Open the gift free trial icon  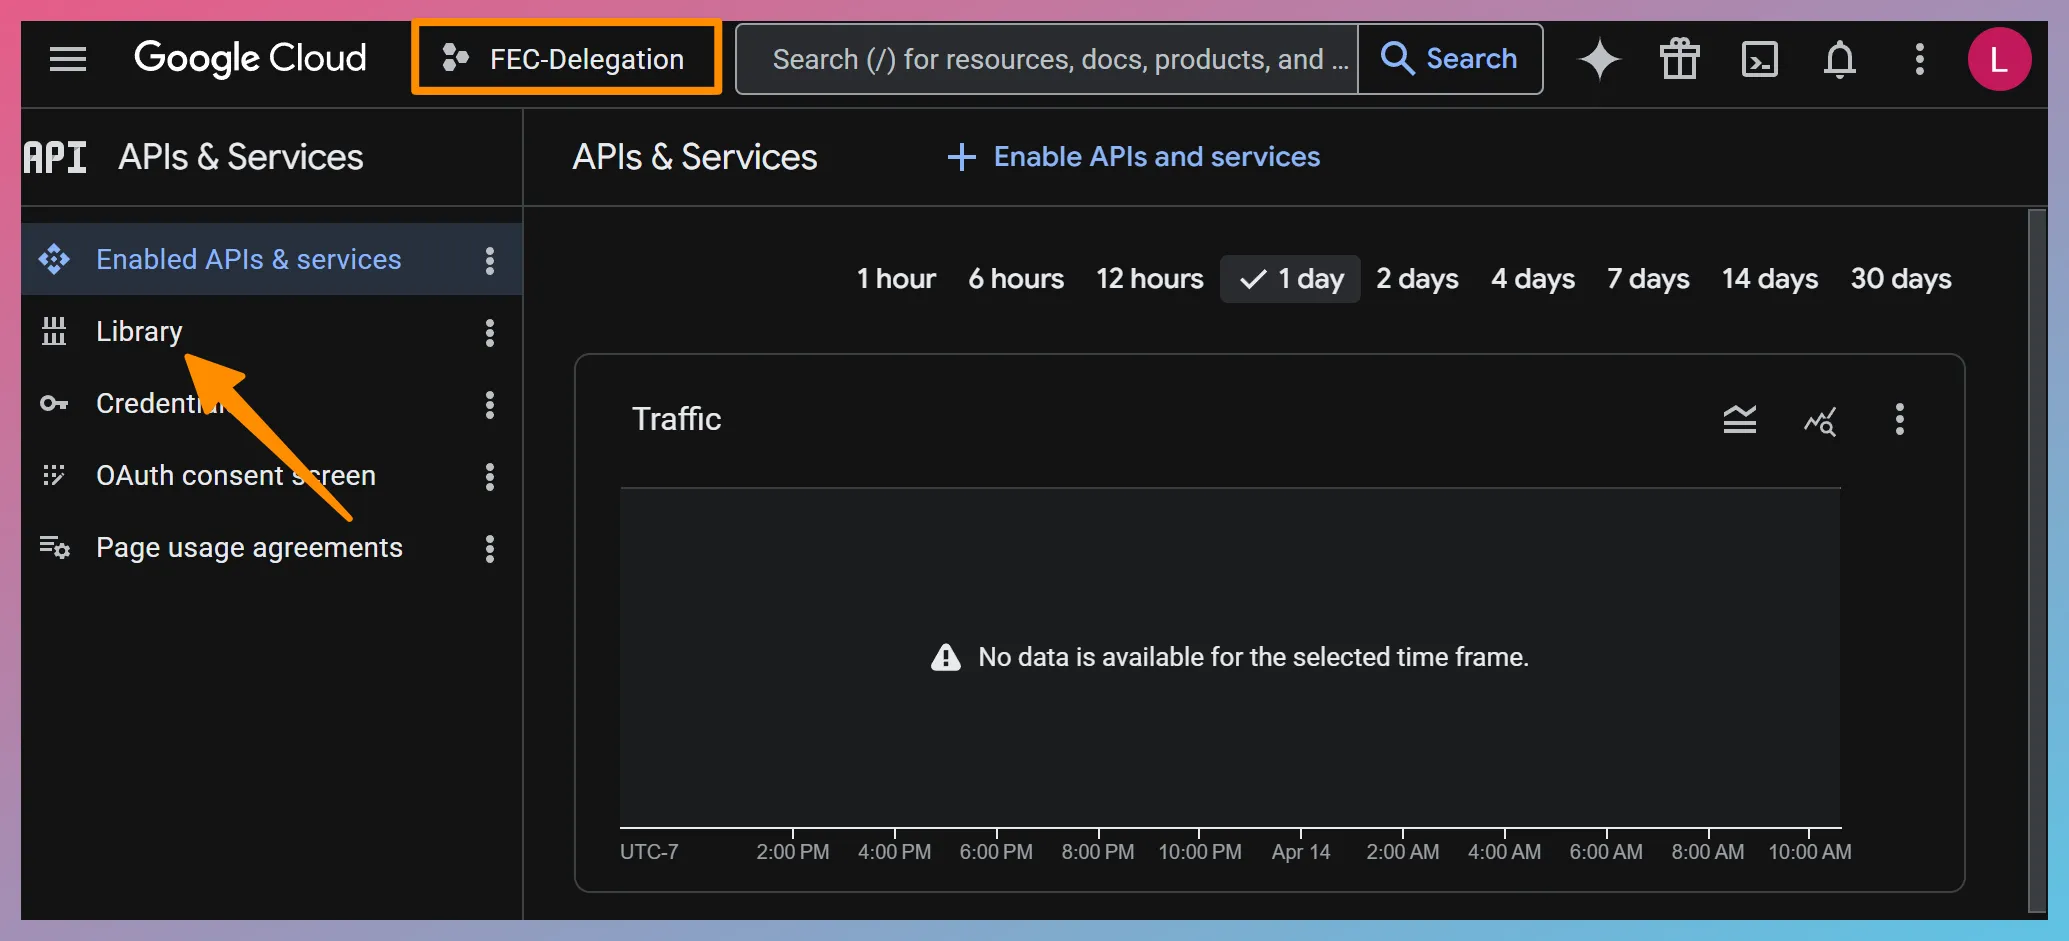(x=1679, y=59)
